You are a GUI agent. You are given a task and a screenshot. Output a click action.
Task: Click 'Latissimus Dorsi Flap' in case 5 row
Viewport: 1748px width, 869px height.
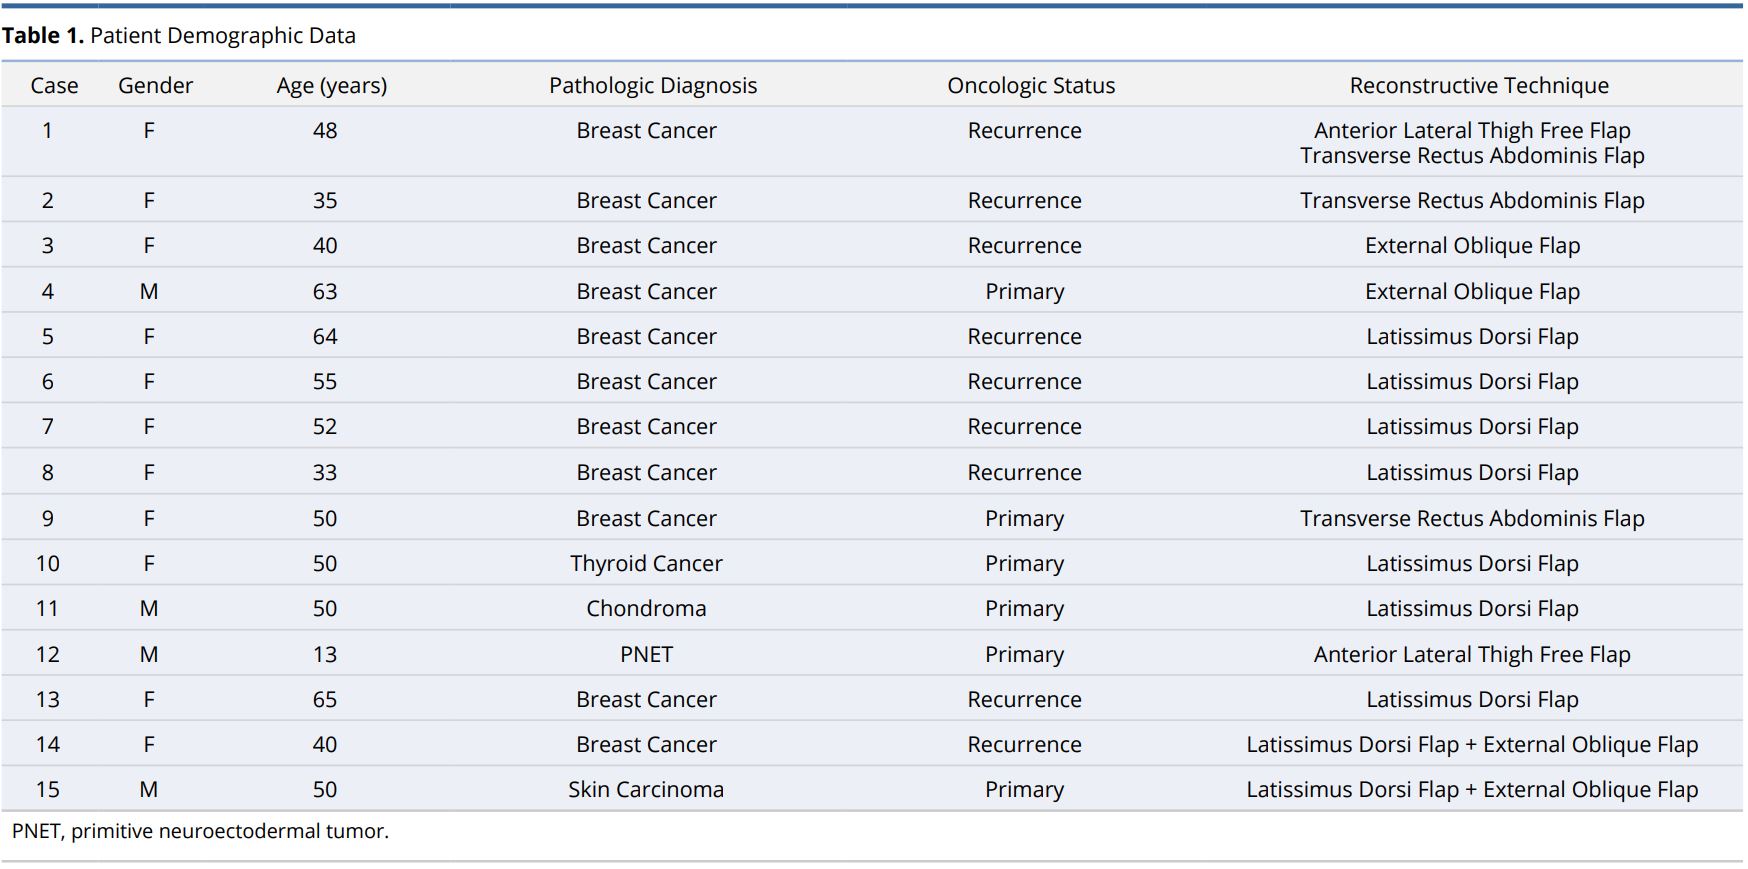pyautogui.click(x=1472, y=337)
